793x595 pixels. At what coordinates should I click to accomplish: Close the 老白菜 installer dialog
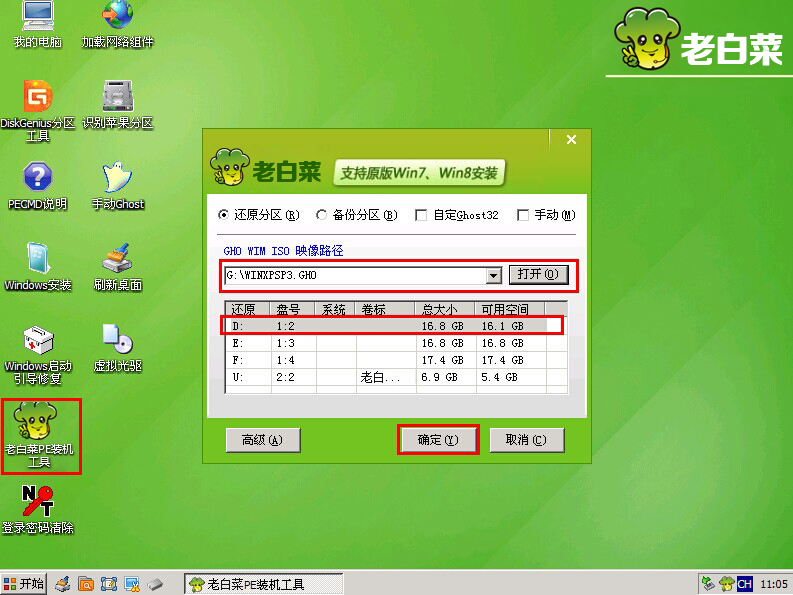(571, 140)
